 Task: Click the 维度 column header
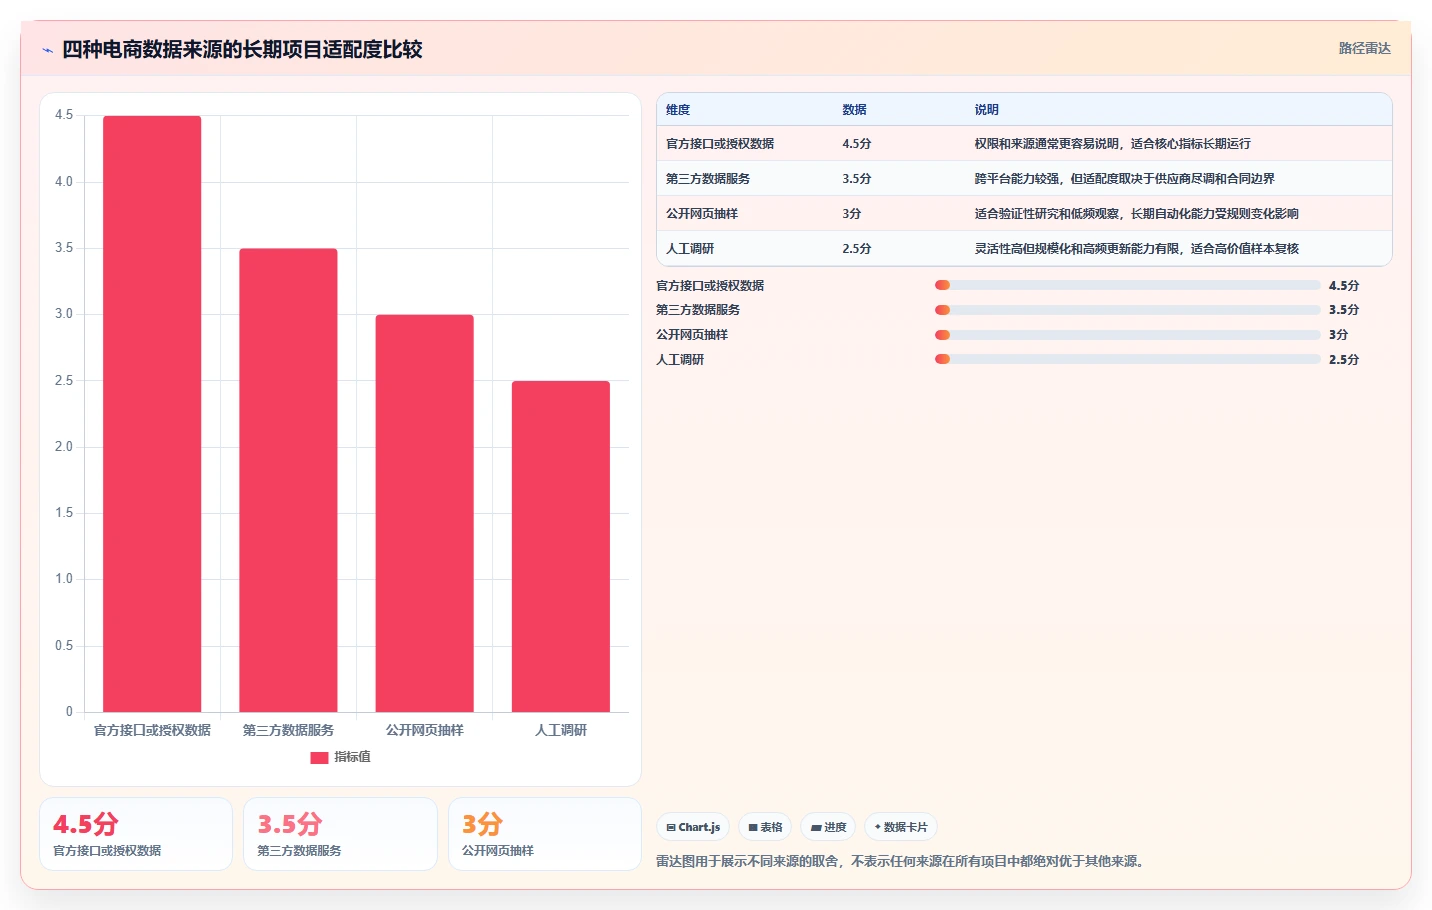[678, 110]
